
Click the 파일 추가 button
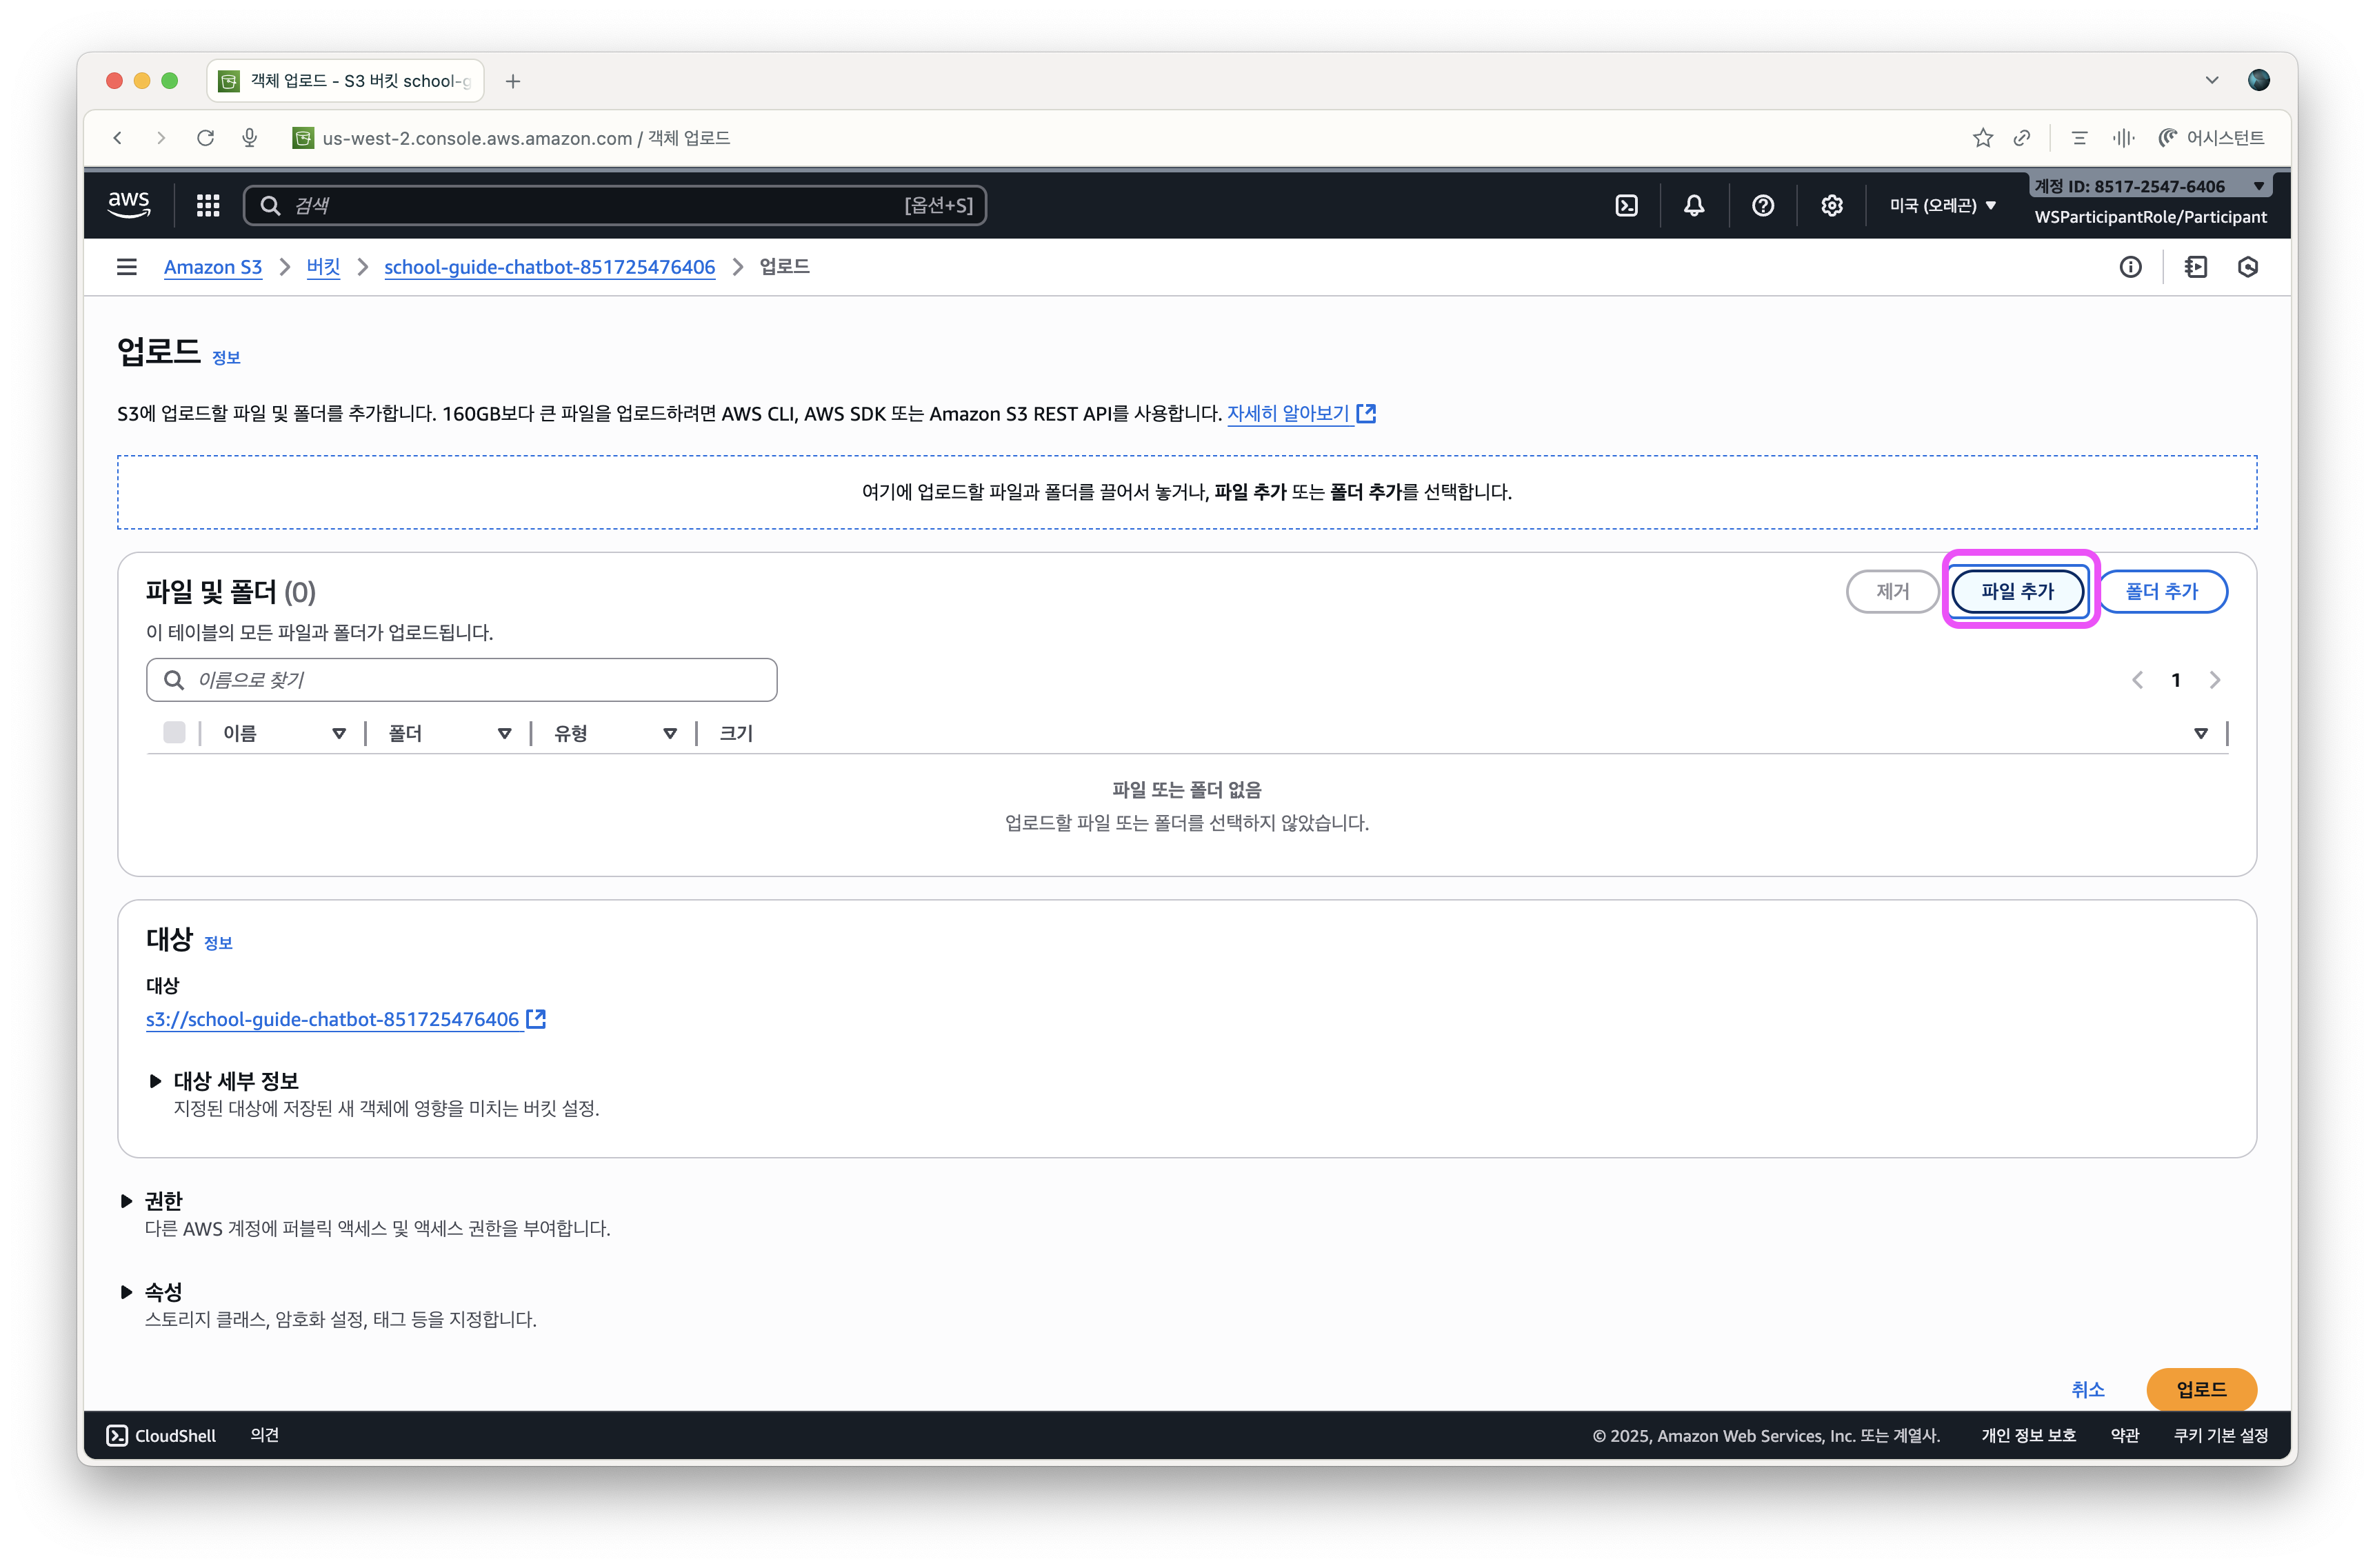coord(2018,591)
